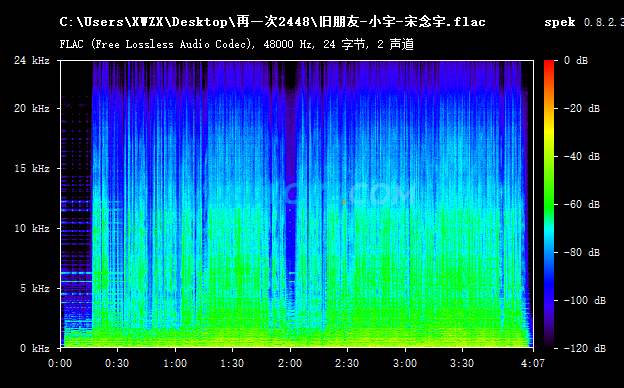Select the 2:00 time axis marker
The image size is (624, 388).
290,363
